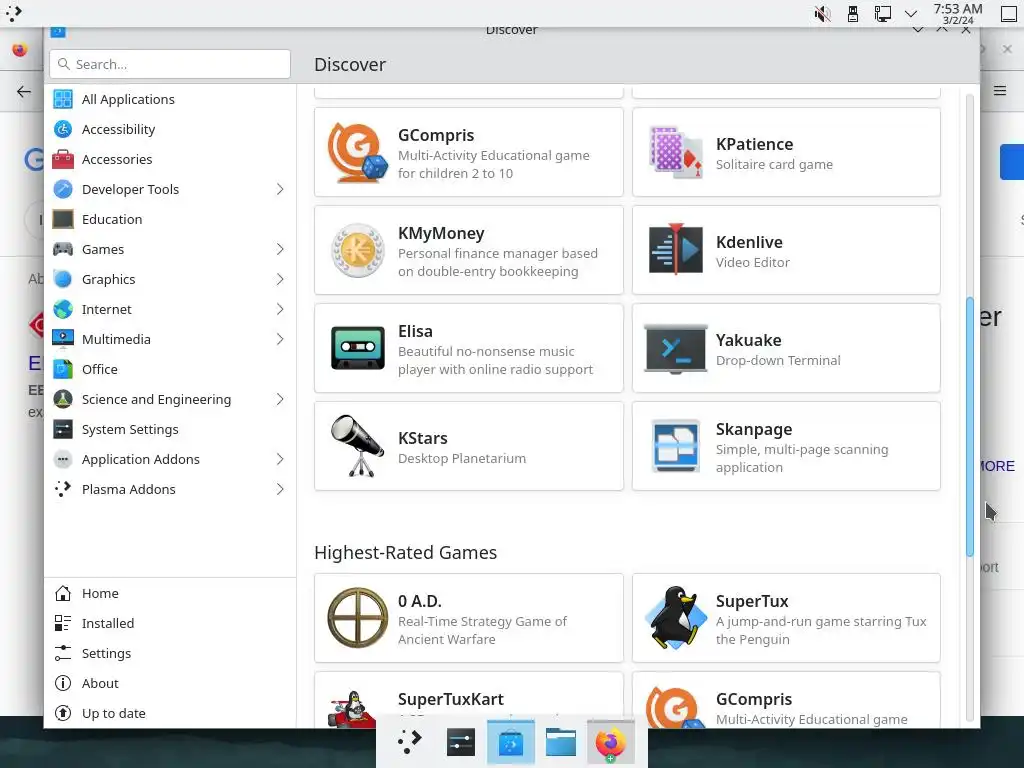Click the network tray icon
Viewport: 1024px width, 768px height.
click(882, 14)
